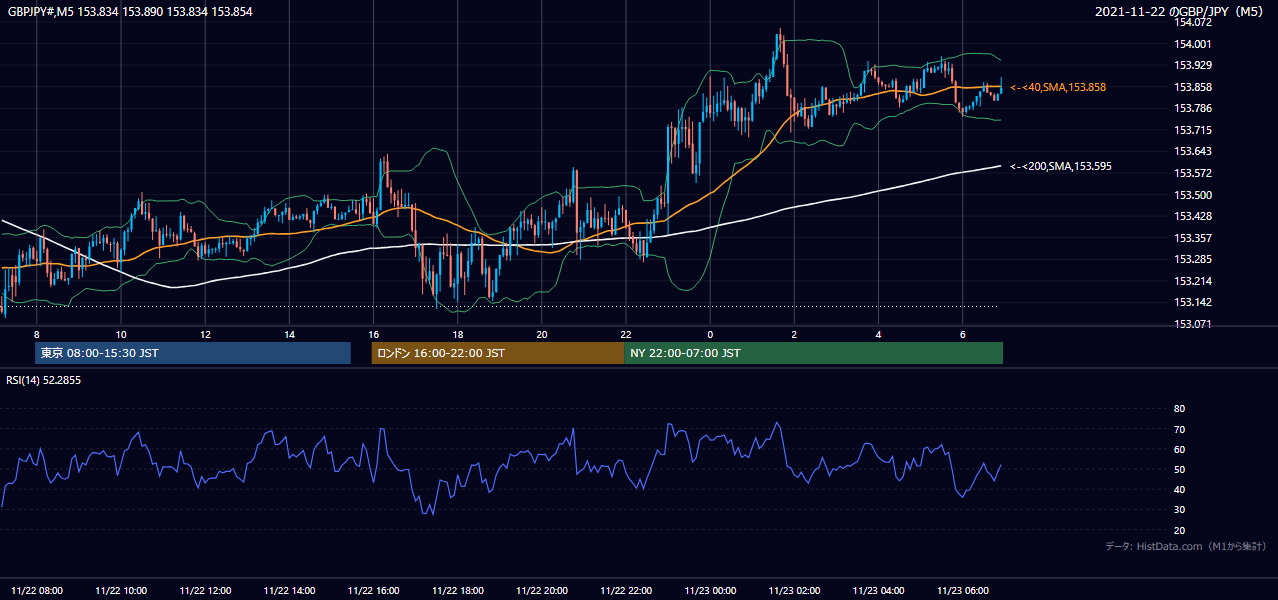
Task: Click hour label 16 under price chart
Action: [373, 334]
